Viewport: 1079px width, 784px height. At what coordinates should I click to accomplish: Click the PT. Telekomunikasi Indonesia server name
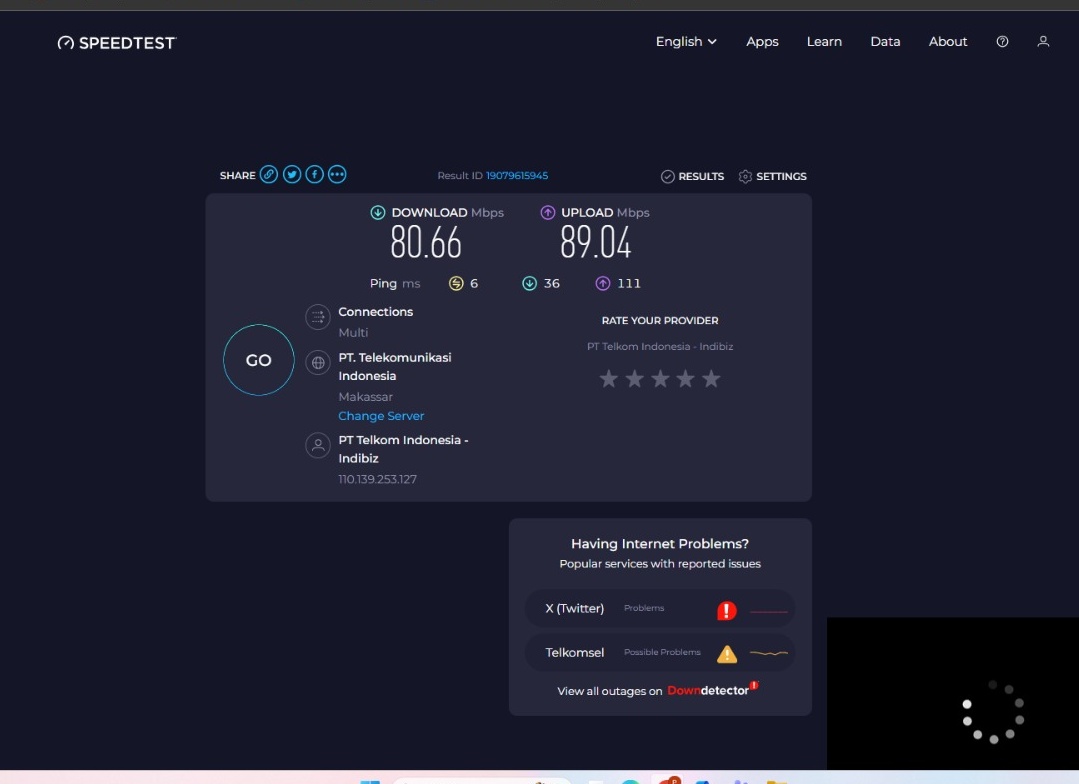click(x=395, y=367)
